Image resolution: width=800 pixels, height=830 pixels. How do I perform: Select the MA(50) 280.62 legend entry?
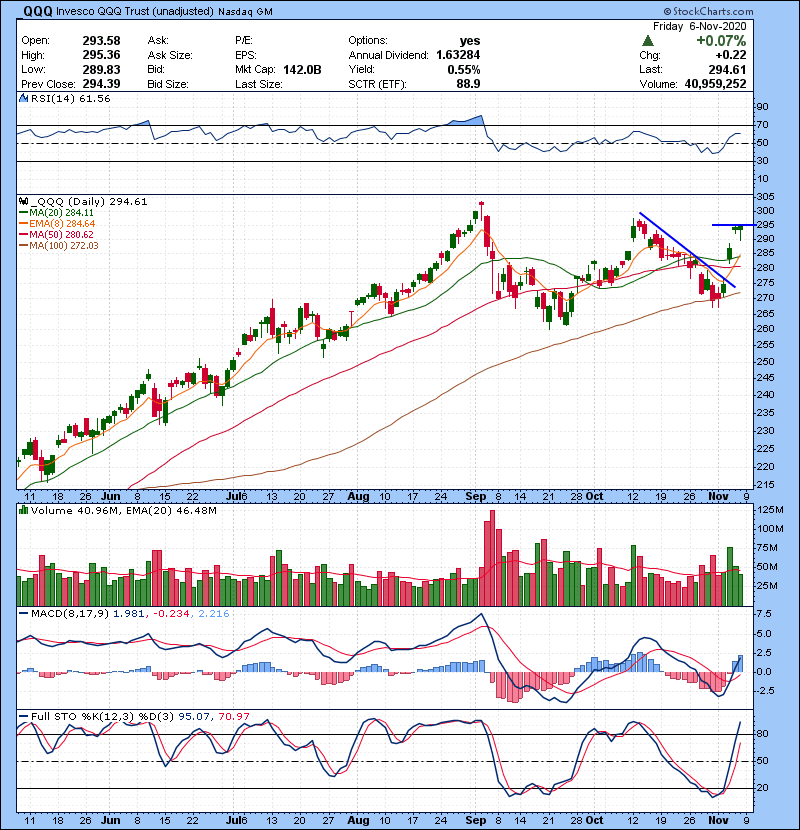coord(56,234)
